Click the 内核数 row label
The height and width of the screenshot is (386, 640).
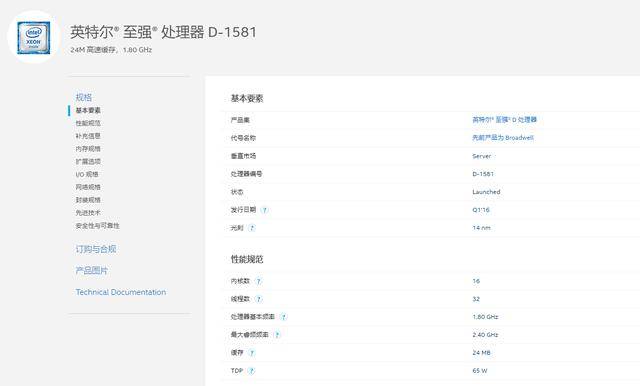point(240,281)
